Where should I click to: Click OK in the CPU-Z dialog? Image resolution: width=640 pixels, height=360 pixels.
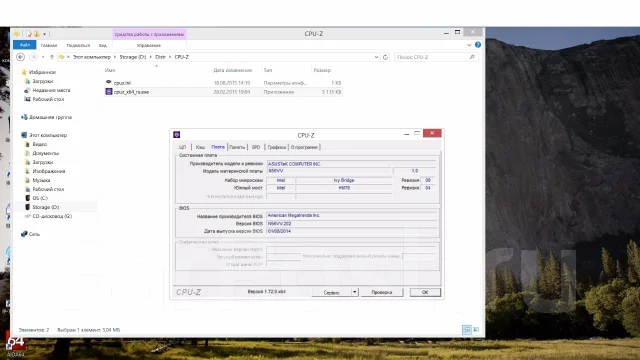pyautogui.click(x=425, y=292)
